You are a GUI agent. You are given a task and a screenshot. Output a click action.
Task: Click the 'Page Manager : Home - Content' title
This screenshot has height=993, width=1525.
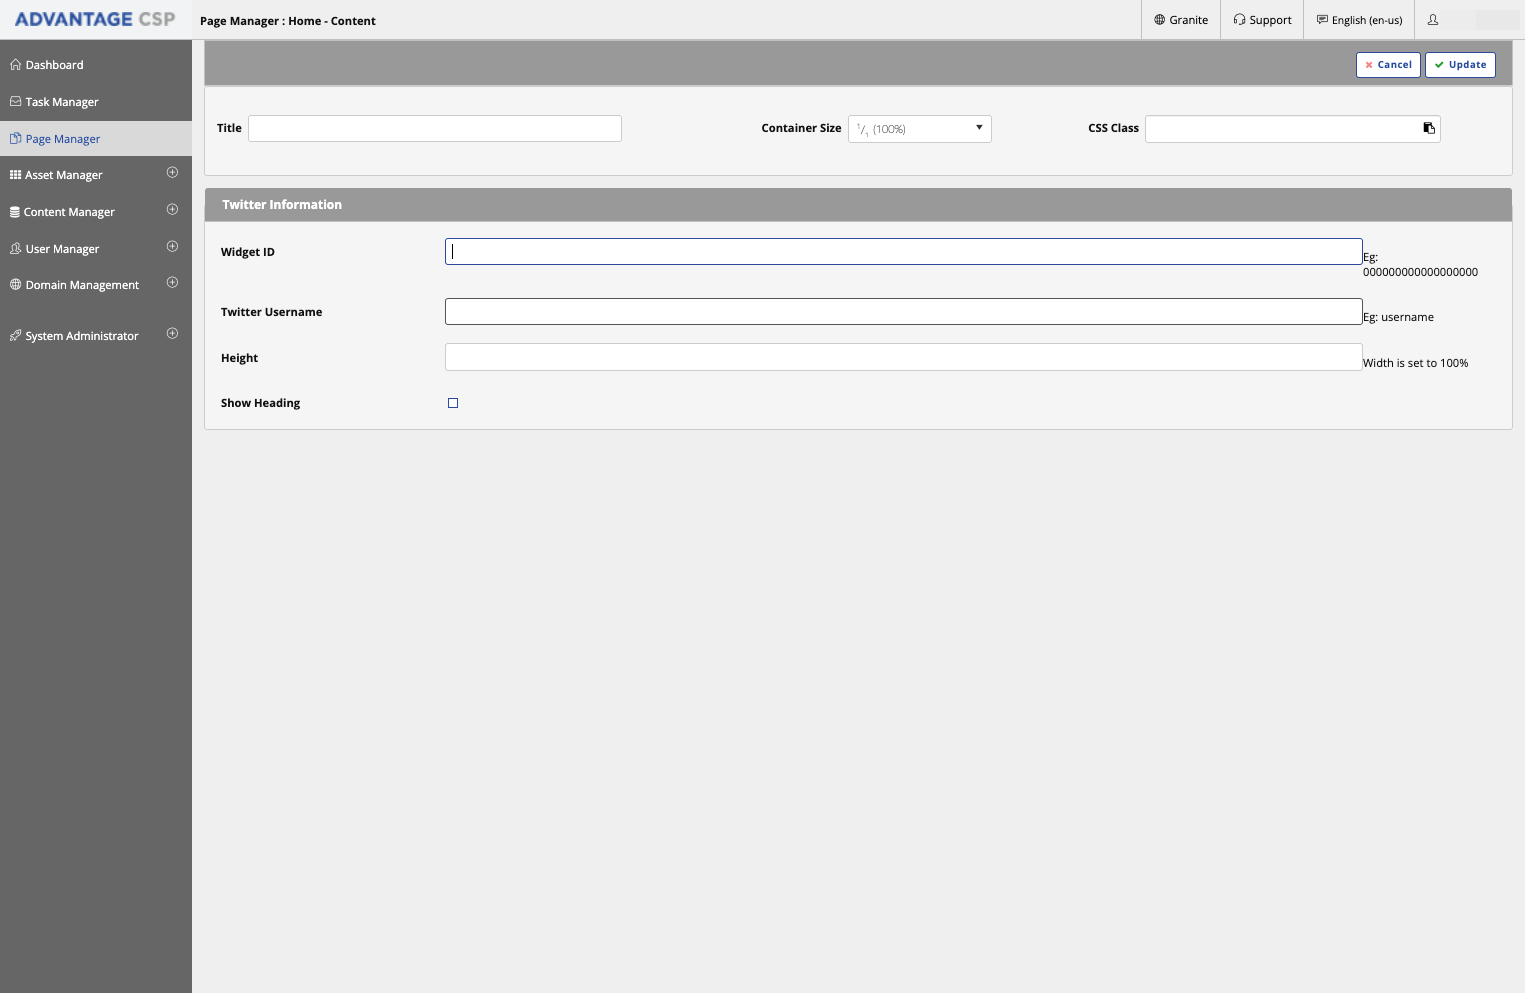coord(288,21)
